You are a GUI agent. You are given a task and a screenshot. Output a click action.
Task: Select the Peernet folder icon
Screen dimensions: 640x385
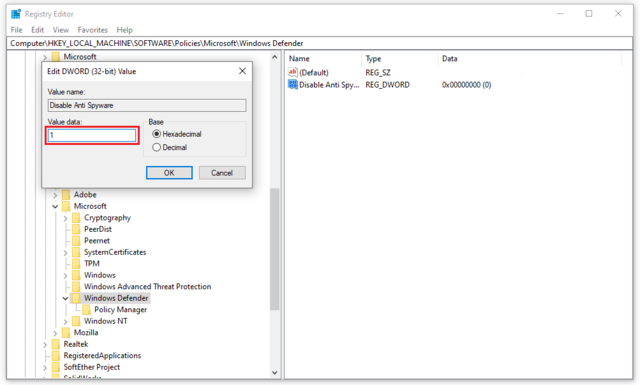(76, 240)
